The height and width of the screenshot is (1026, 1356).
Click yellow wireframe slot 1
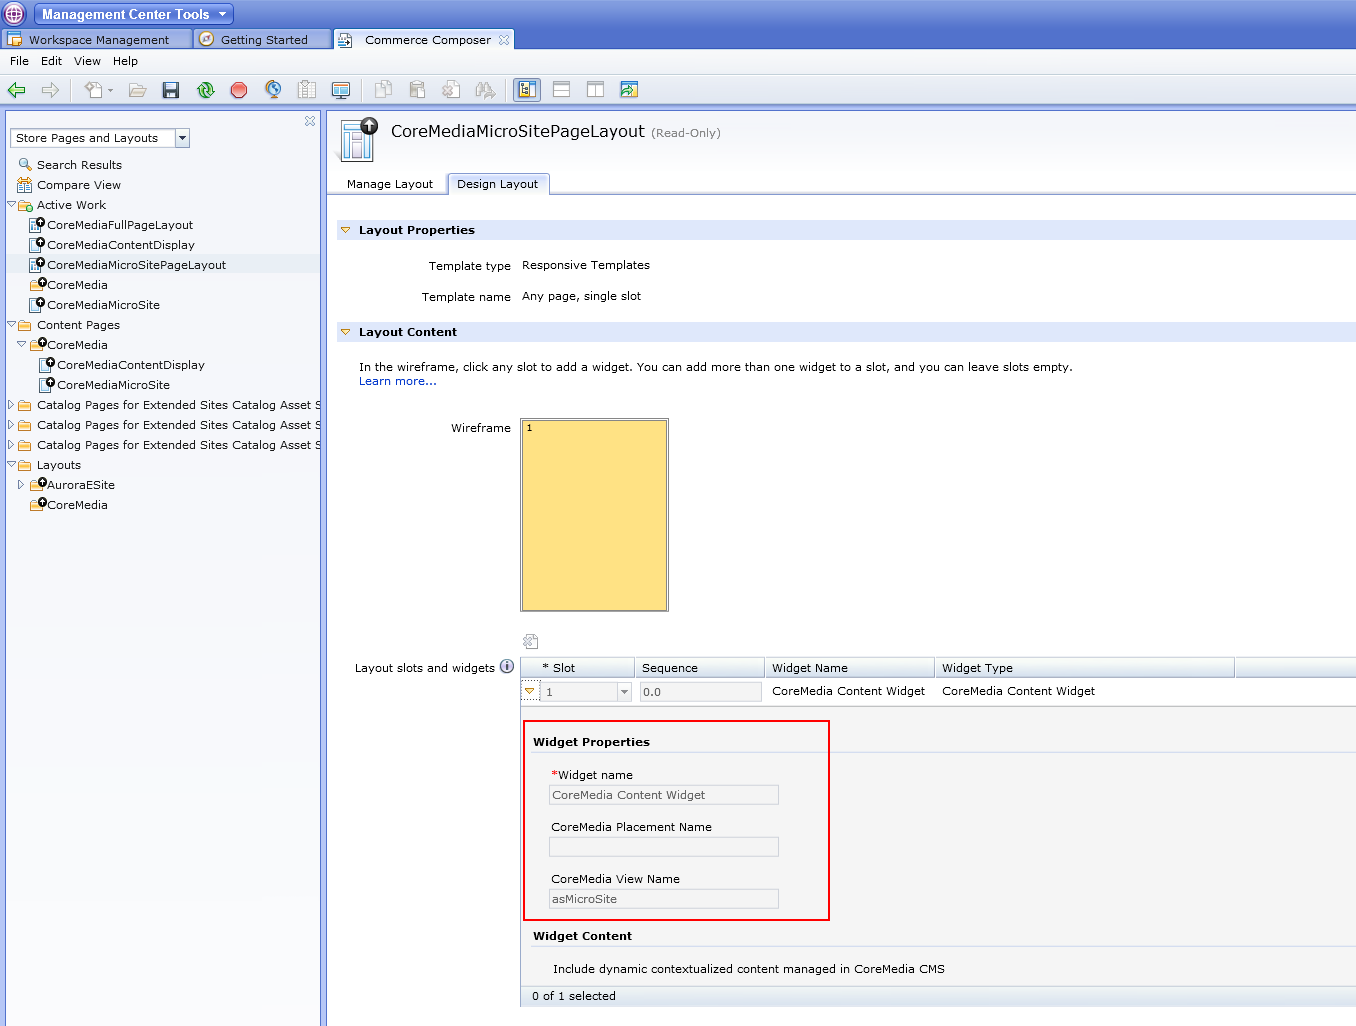pos(594,515)
